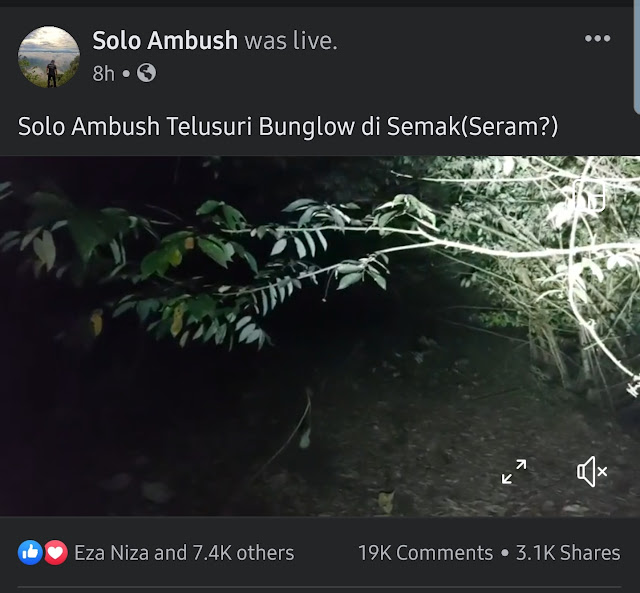
Task: Click the red heart Love reaction icon
Action: (x=56, y=553)
